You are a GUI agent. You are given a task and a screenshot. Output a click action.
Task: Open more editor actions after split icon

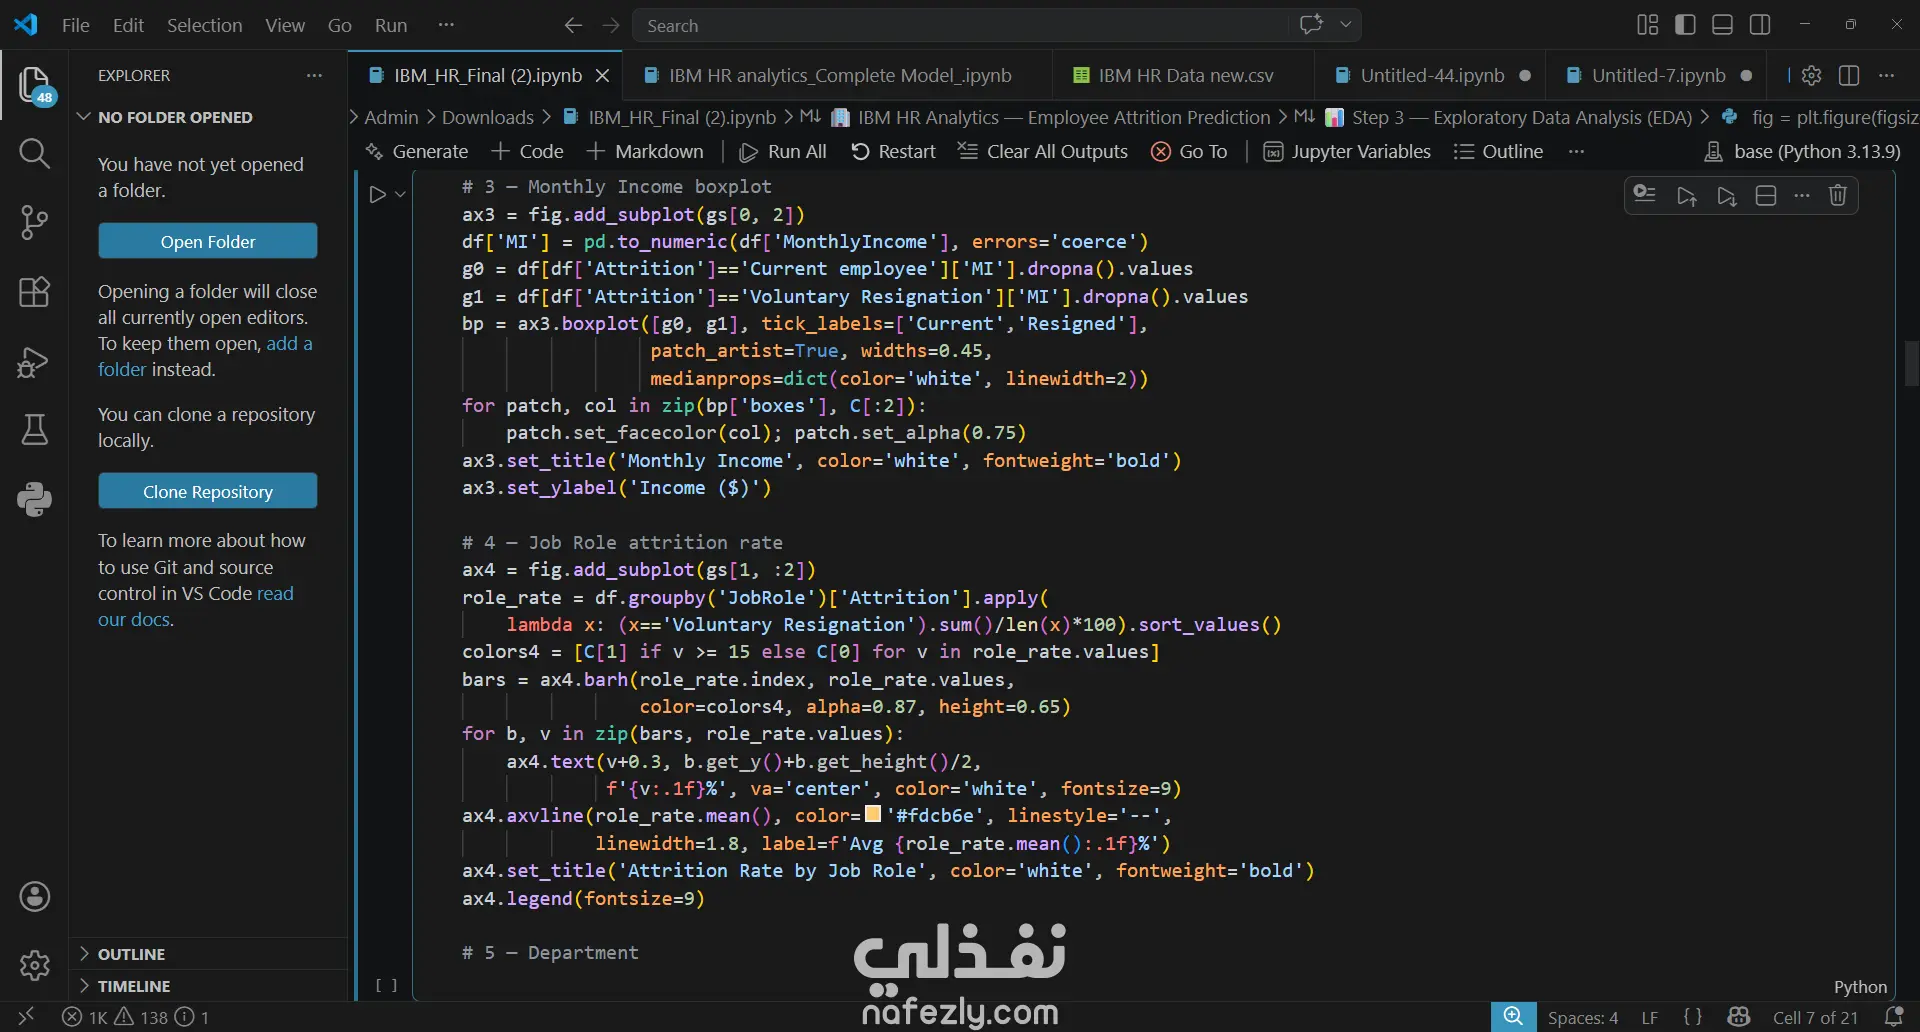click(x=1887, y=75)
